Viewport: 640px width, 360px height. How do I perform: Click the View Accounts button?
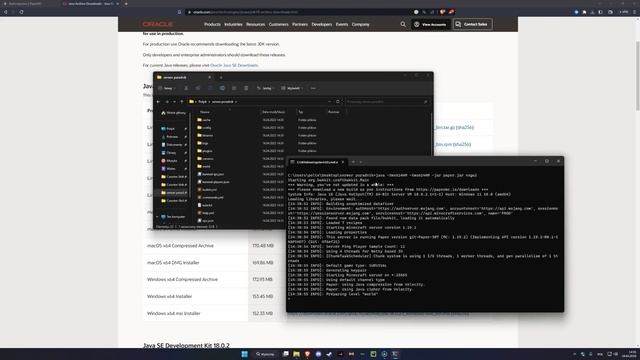430,24
